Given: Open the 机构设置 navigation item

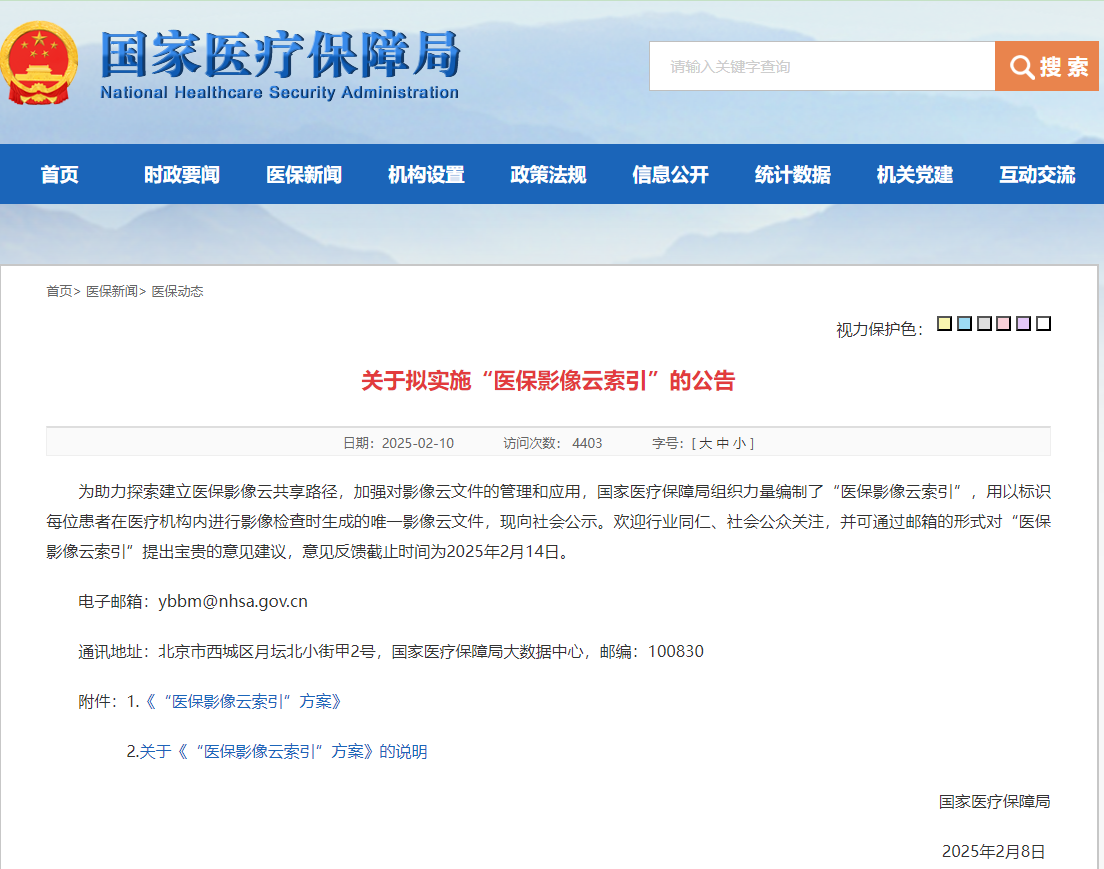Looking at the screenshot, I should (x=426, y=175).
